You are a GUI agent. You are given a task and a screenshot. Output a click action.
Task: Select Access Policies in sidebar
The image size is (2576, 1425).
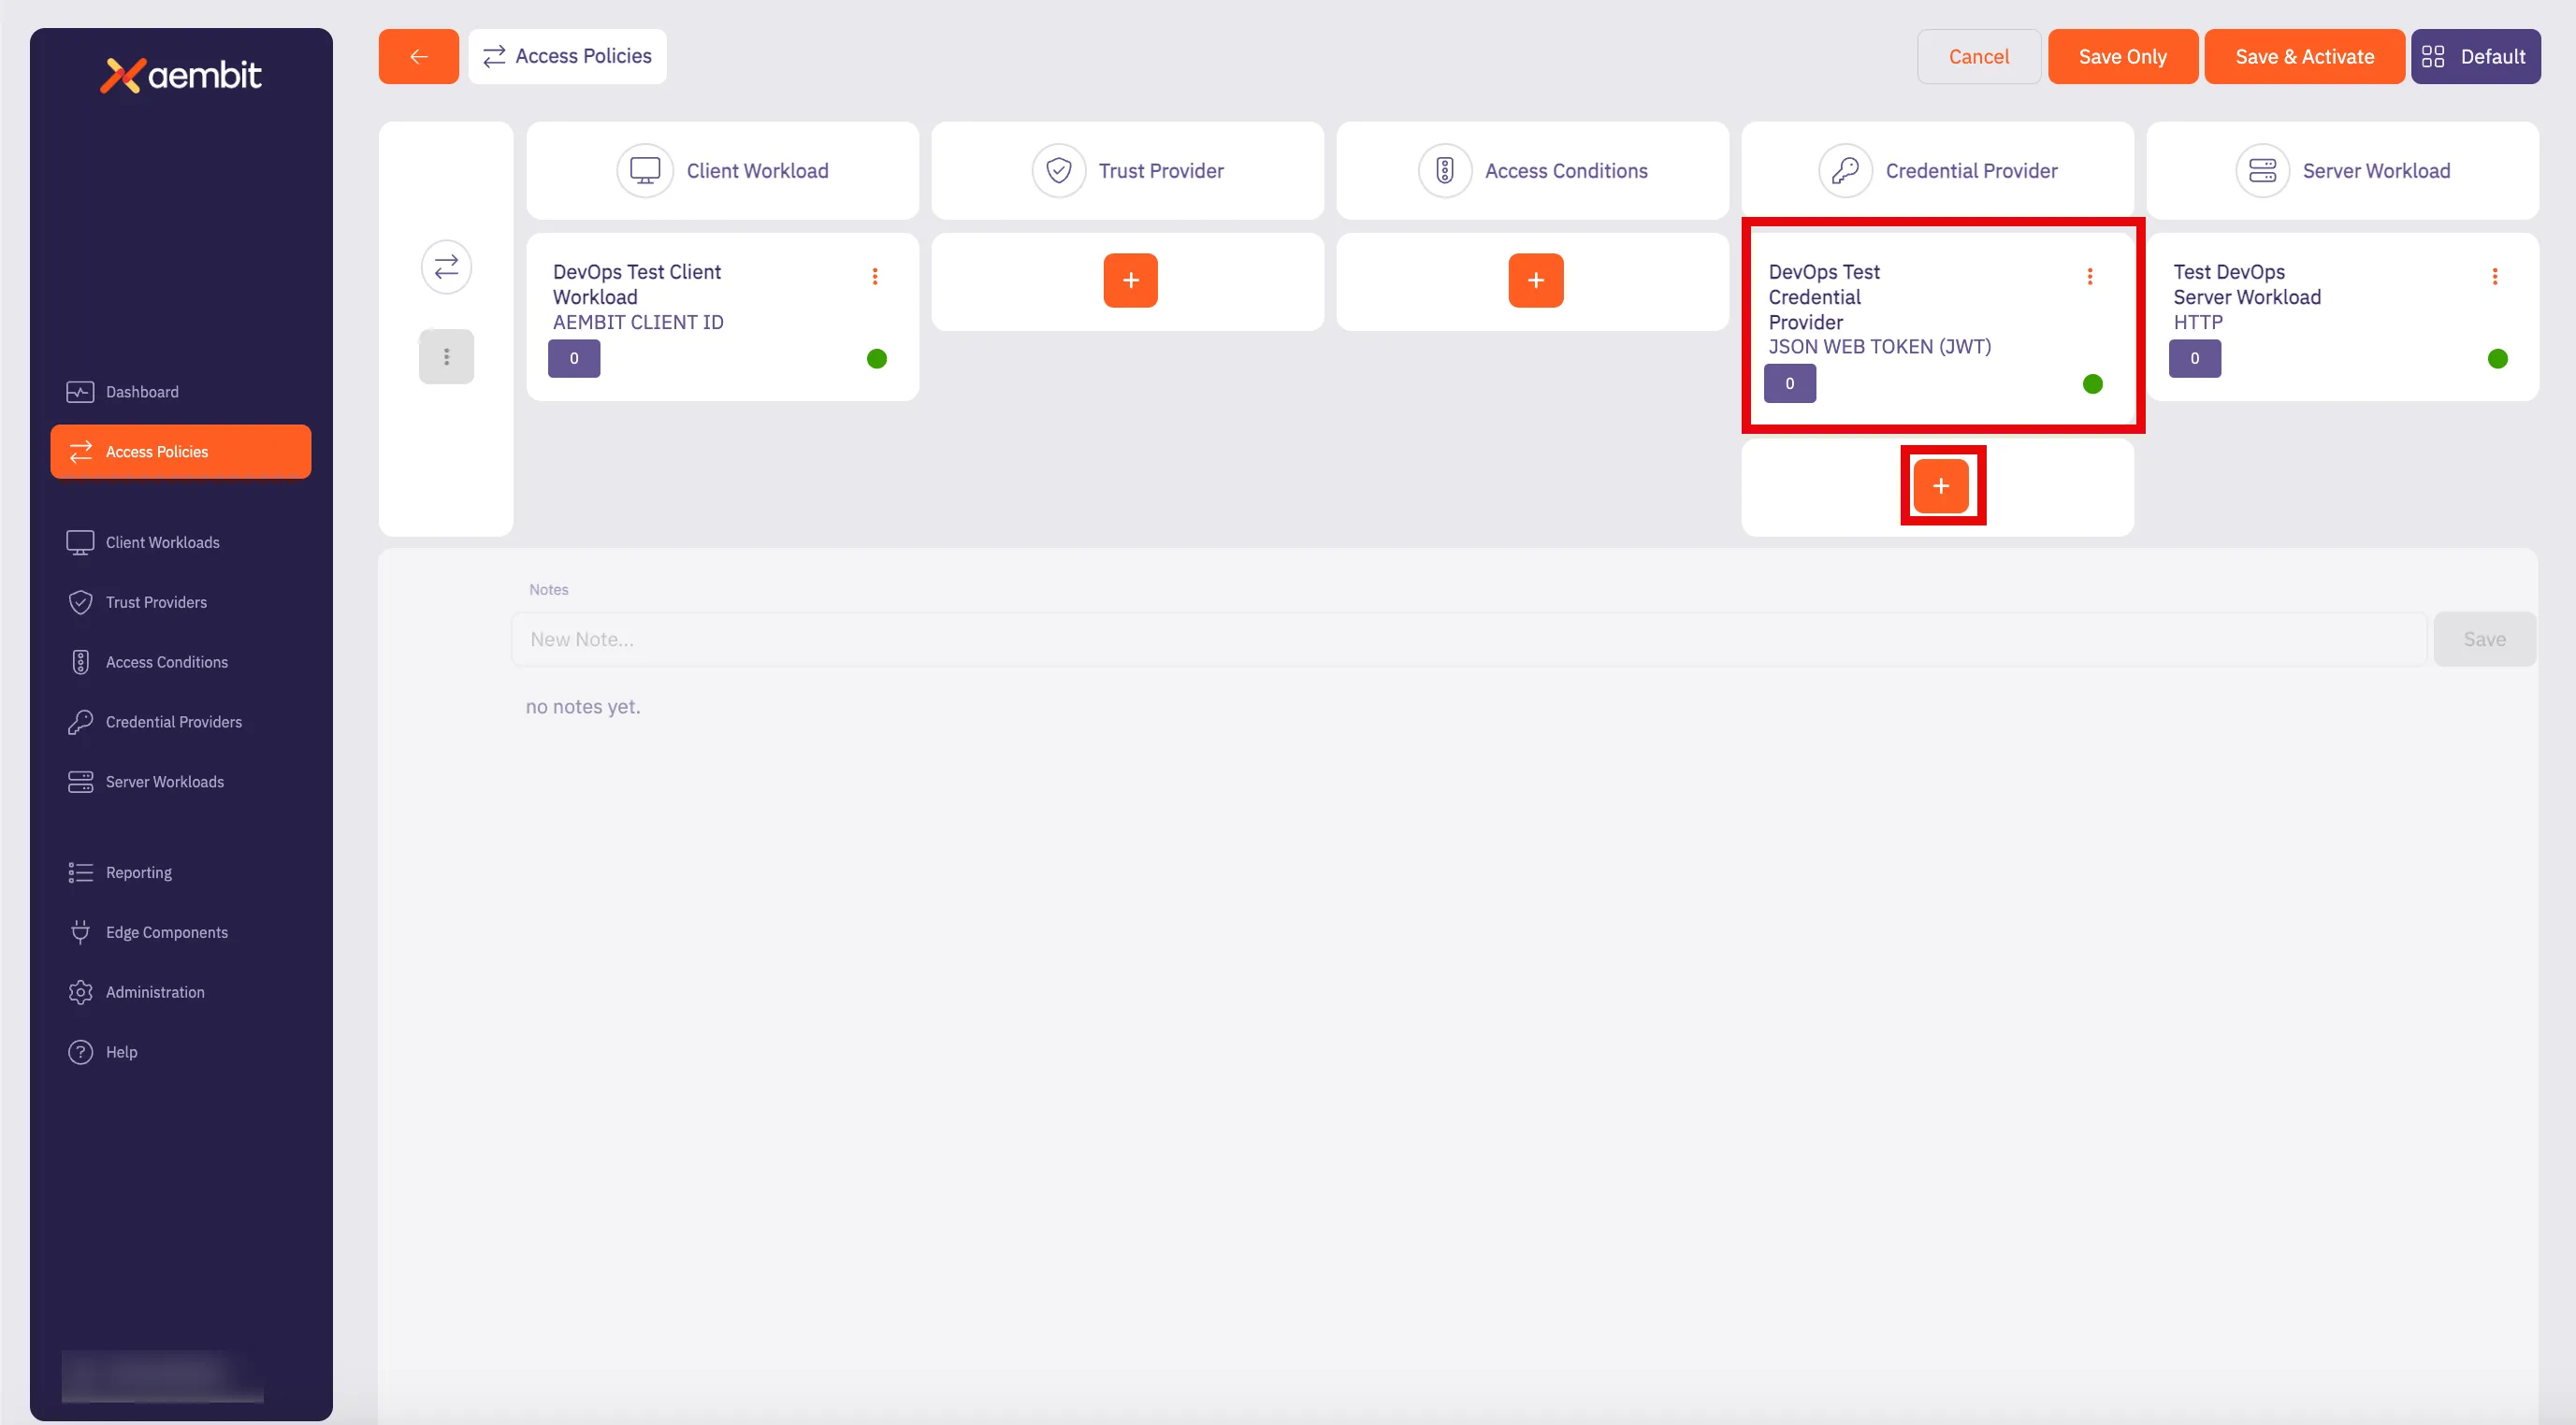coord(181,452)
